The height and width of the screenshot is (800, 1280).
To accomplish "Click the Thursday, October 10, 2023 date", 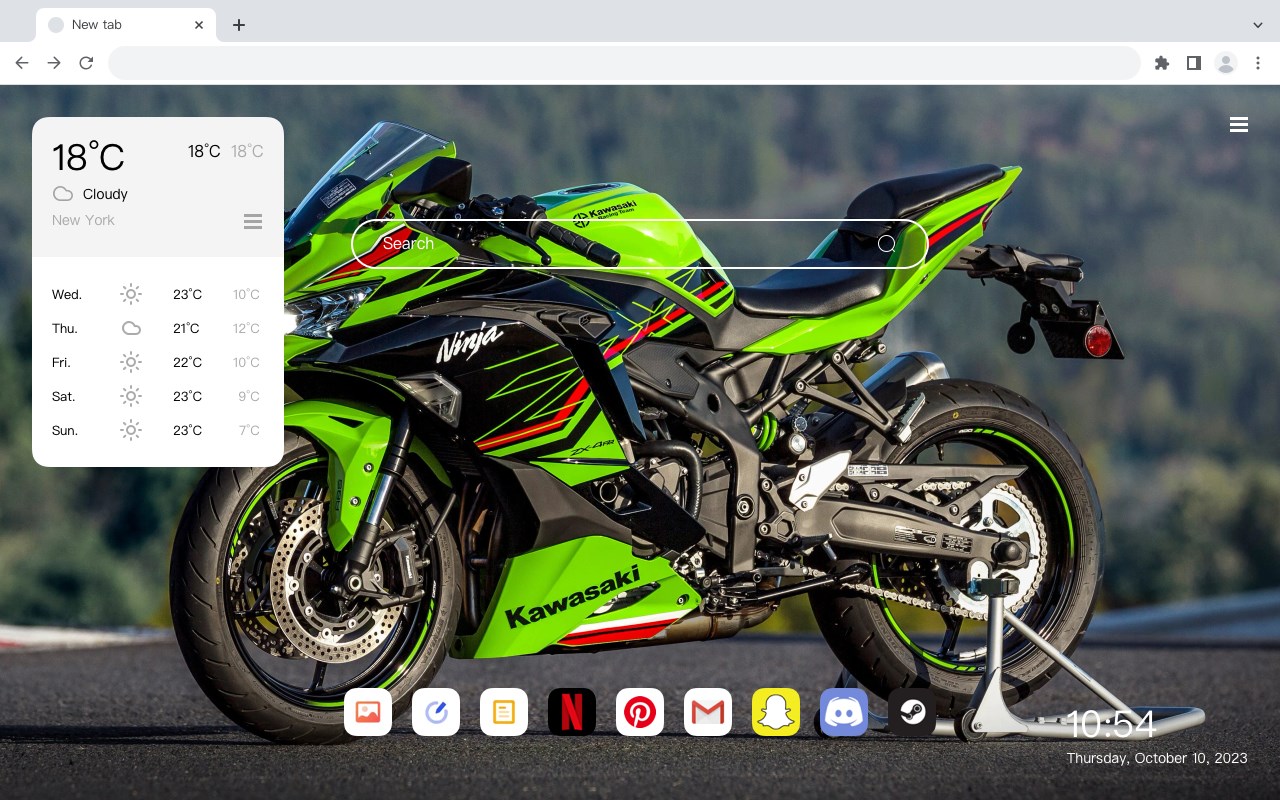I will coord(1157,758).
